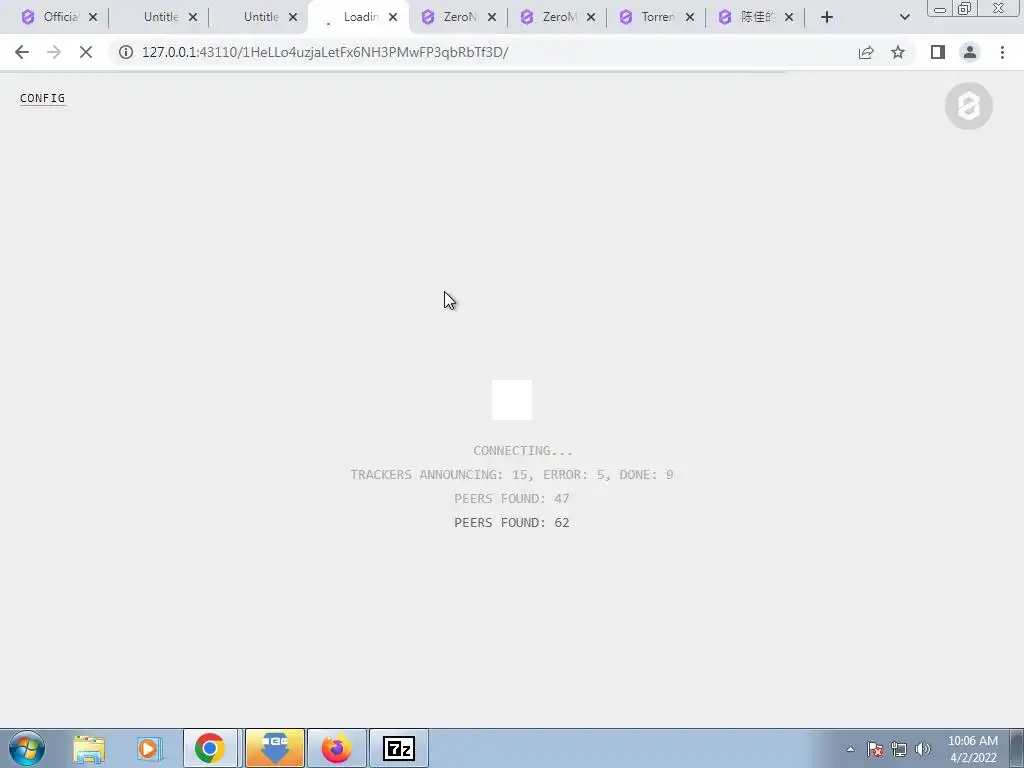1024x768 pixels.
Task: Close the ZeroN tab
Action: point(492,17)
